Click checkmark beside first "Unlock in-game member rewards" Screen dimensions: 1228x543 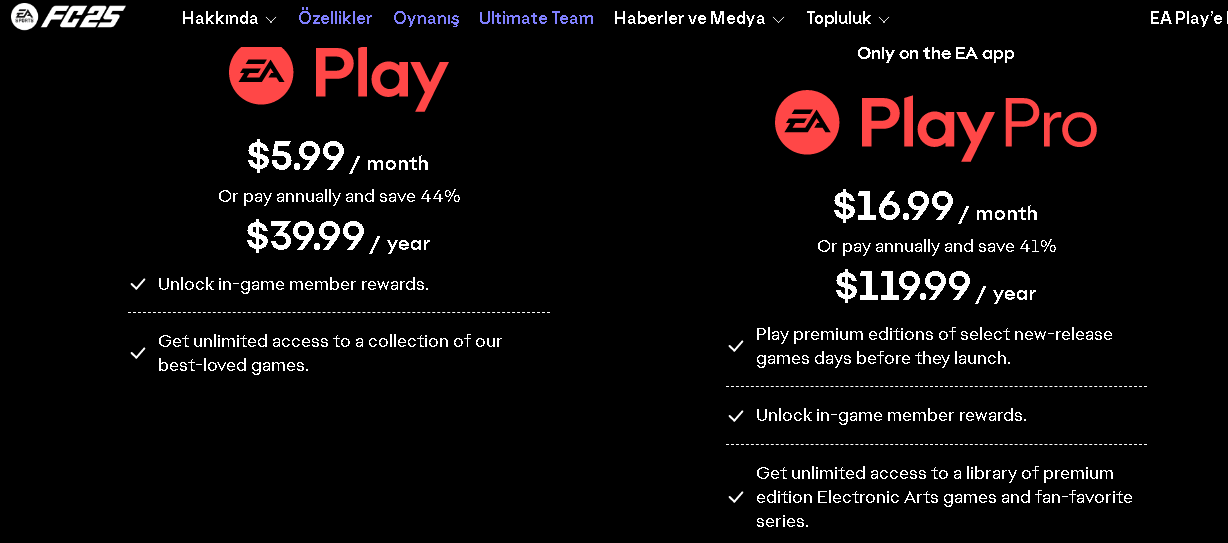(139, 285)
